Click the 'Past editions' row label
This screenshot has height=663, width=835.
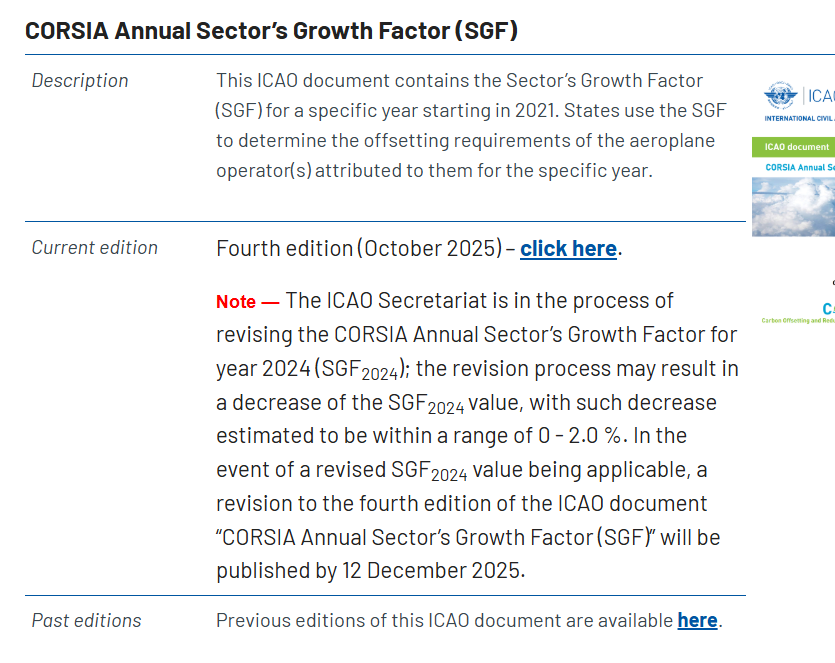[86, 620]
